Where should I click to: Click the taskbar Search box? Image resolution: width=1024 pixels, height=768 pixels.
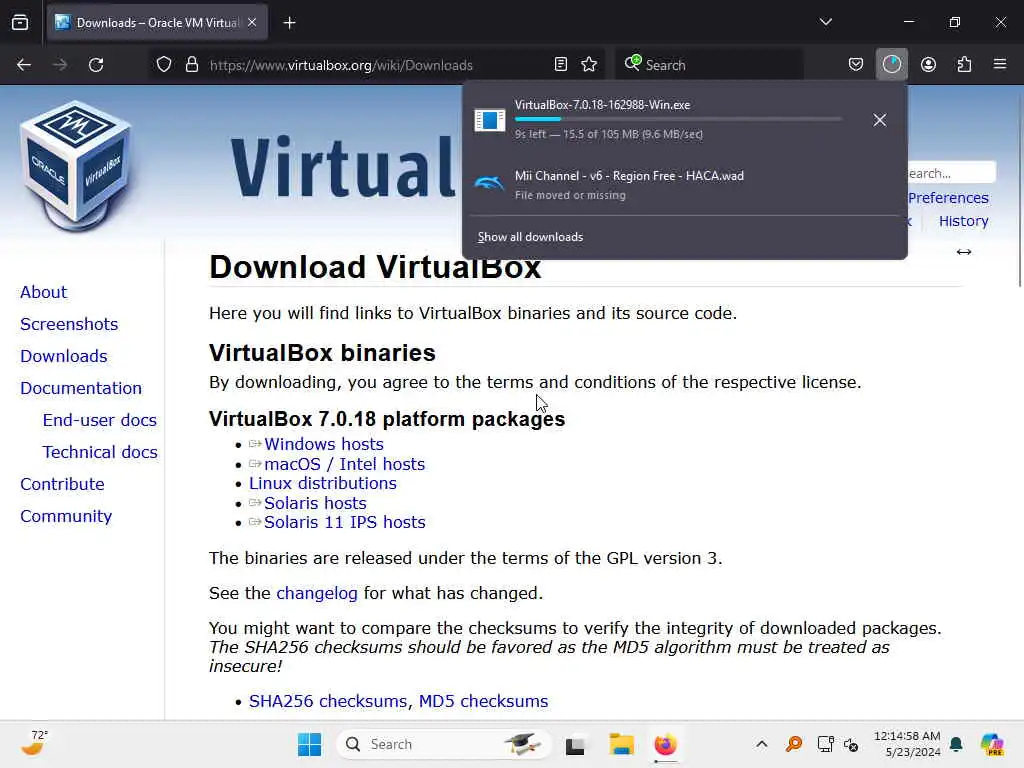(x=444, y=744)
